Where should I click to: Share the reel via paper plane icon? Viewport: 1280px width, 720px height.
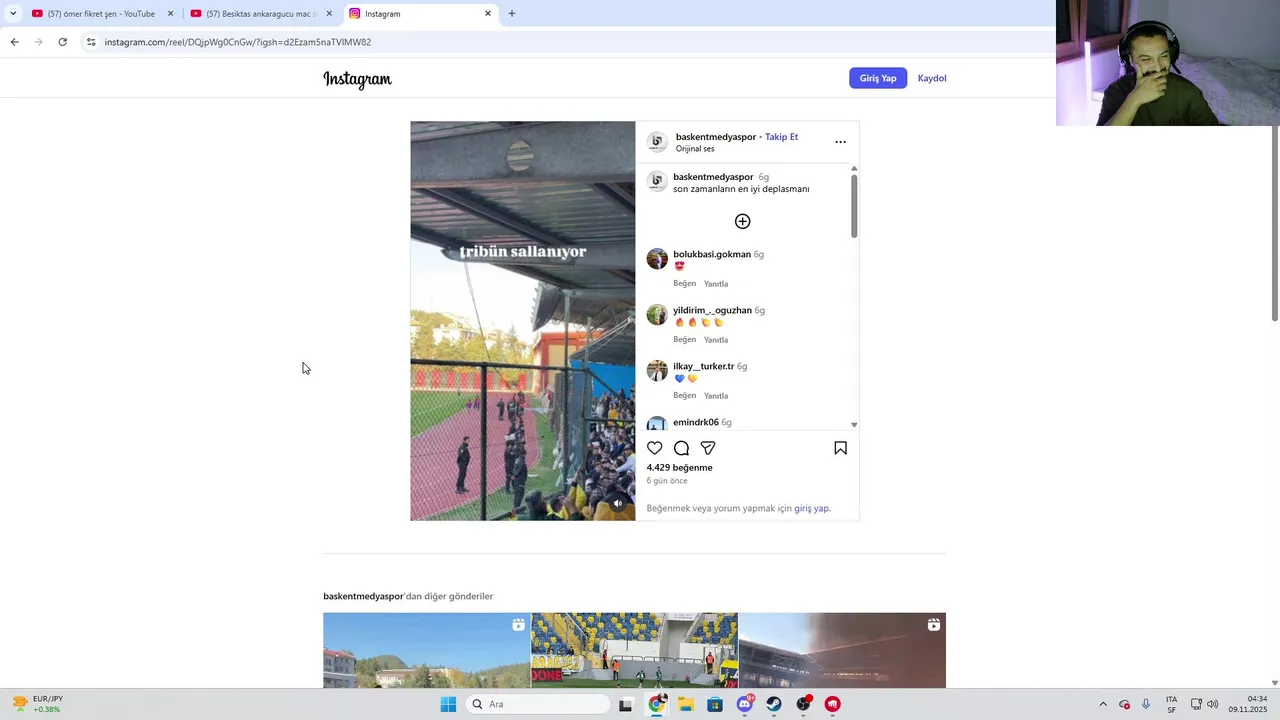tap(708, 448)
